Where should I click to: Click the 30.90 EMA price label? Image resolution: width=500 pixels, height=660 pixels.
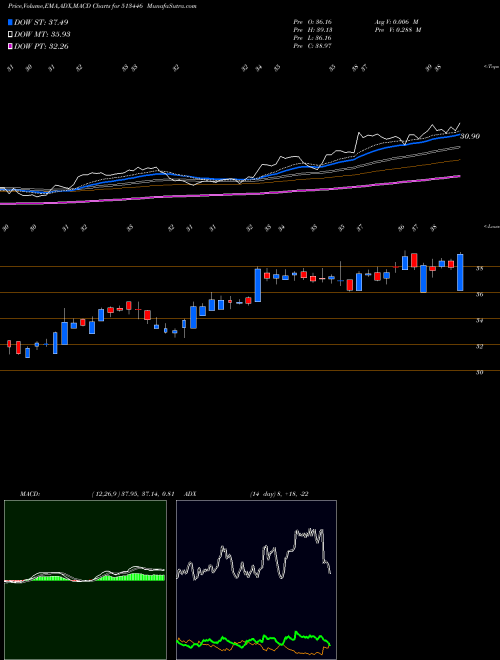tap(470, 136)
